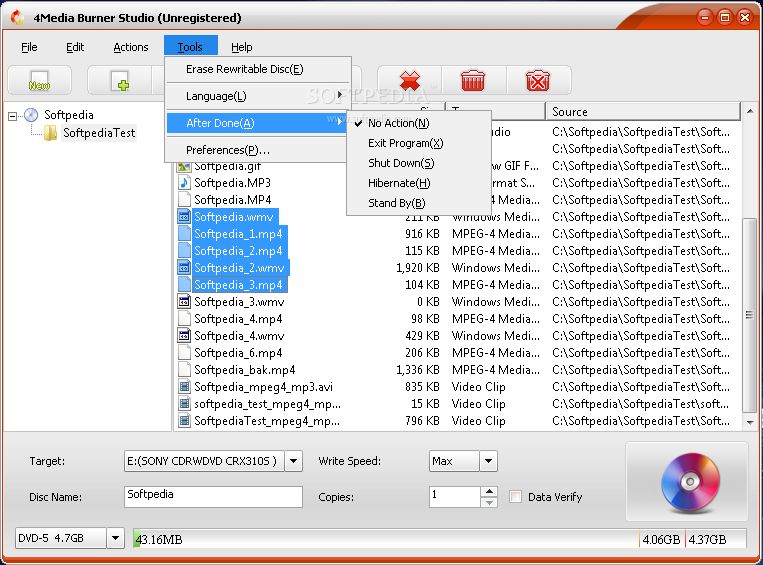Viewport: 763px width, 565px height.
Task: Click the Softpedia_2.wmv file icon
Action: [x=184, y=268]
